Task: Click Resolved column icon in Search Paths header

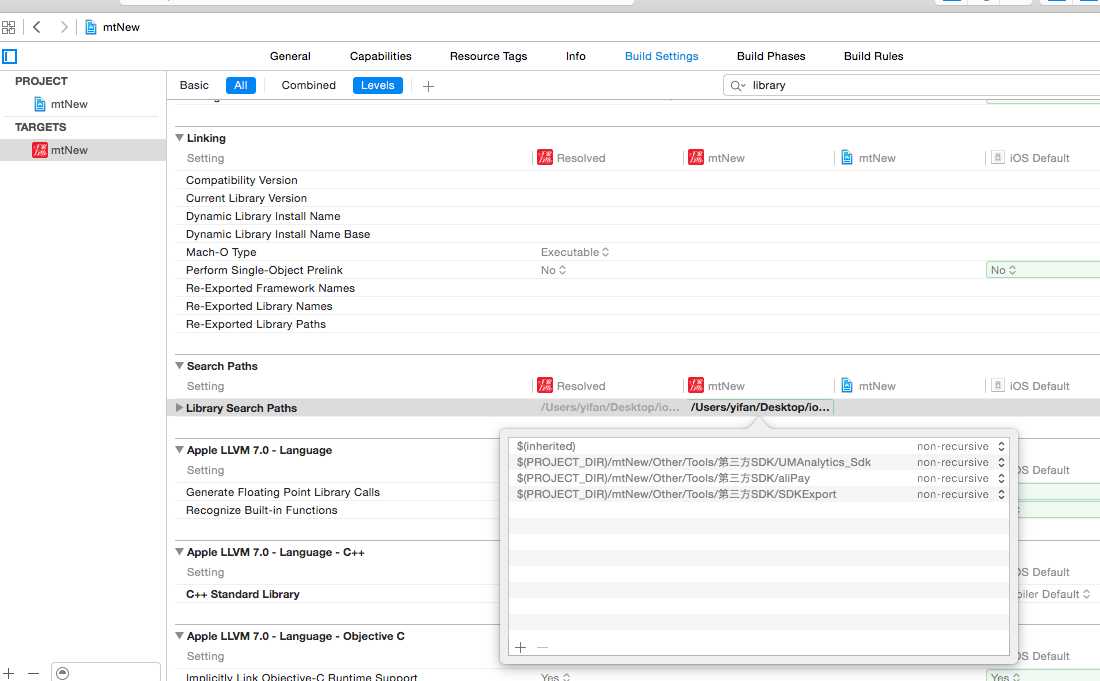Action: pyautogui.click(x=545, y=385)
